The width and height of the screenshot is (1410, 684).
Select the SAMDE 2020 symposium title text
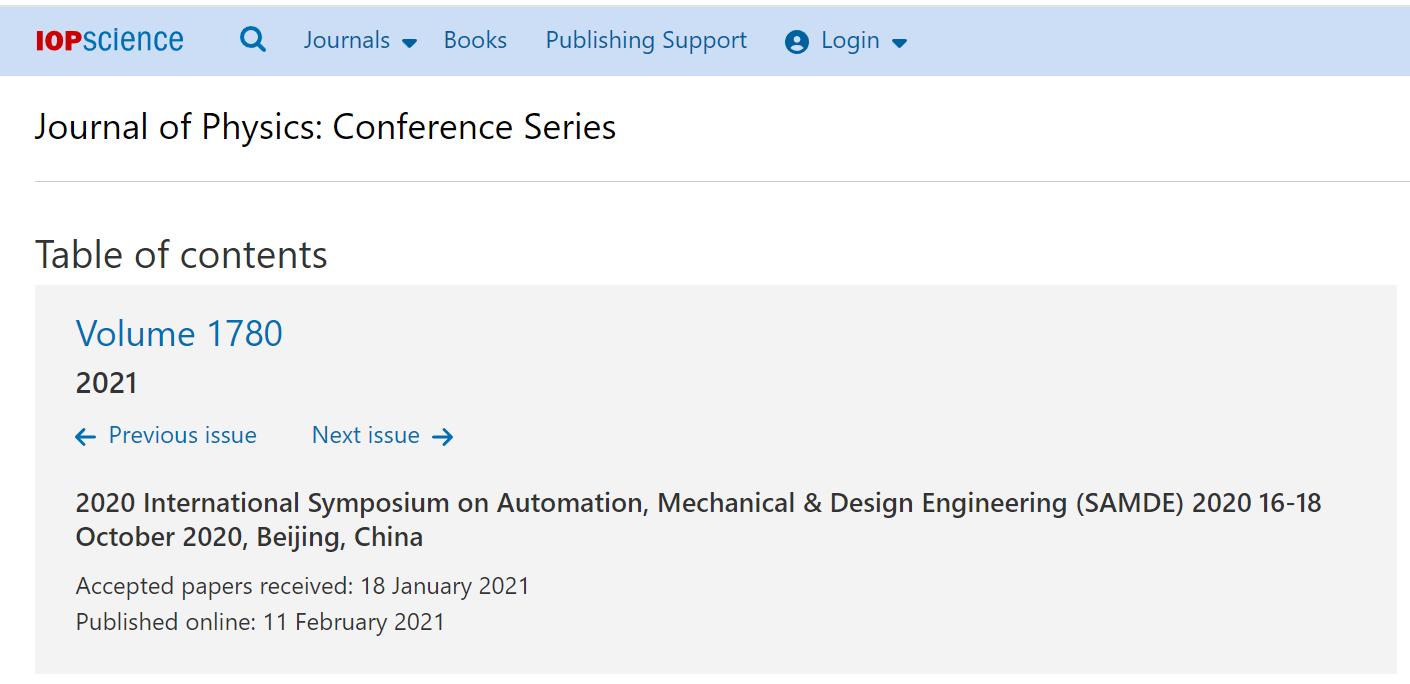click(x=698, y=519)
